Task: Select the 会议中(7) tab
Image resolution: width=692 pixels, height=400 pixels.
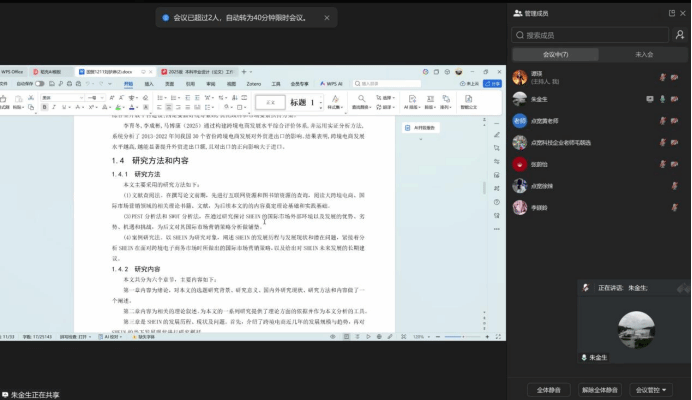Action: tap(556, 54)
